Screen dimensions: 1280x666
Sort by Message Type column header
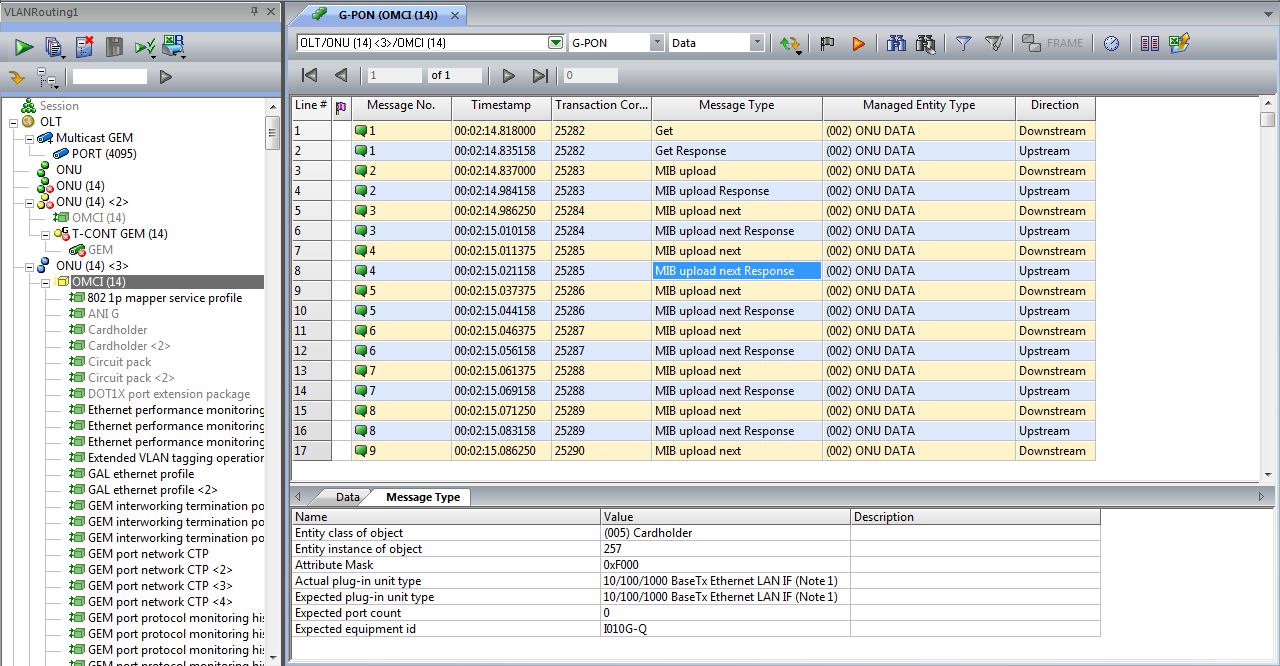point(737,105)
